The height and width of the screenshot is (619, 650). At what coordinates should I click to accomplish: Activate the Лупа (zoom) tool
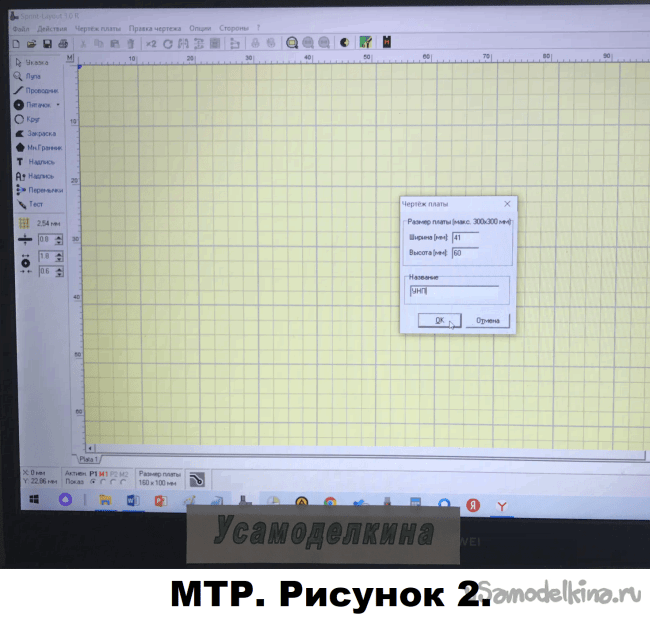pos(30,76)
